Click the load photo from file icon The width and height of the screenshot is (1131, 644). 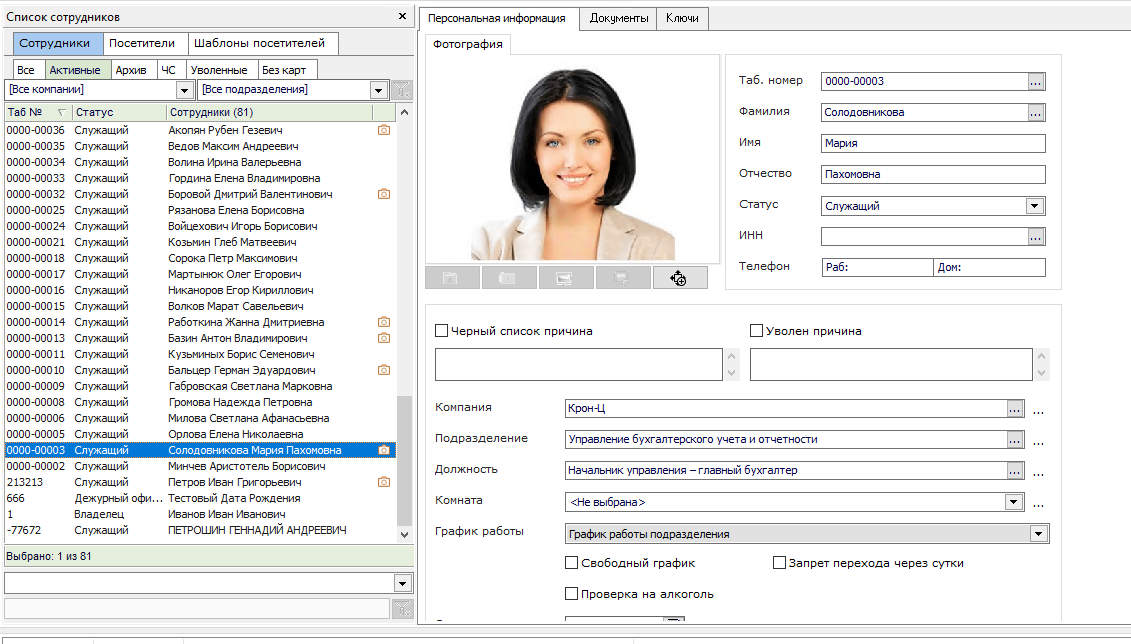452,278
